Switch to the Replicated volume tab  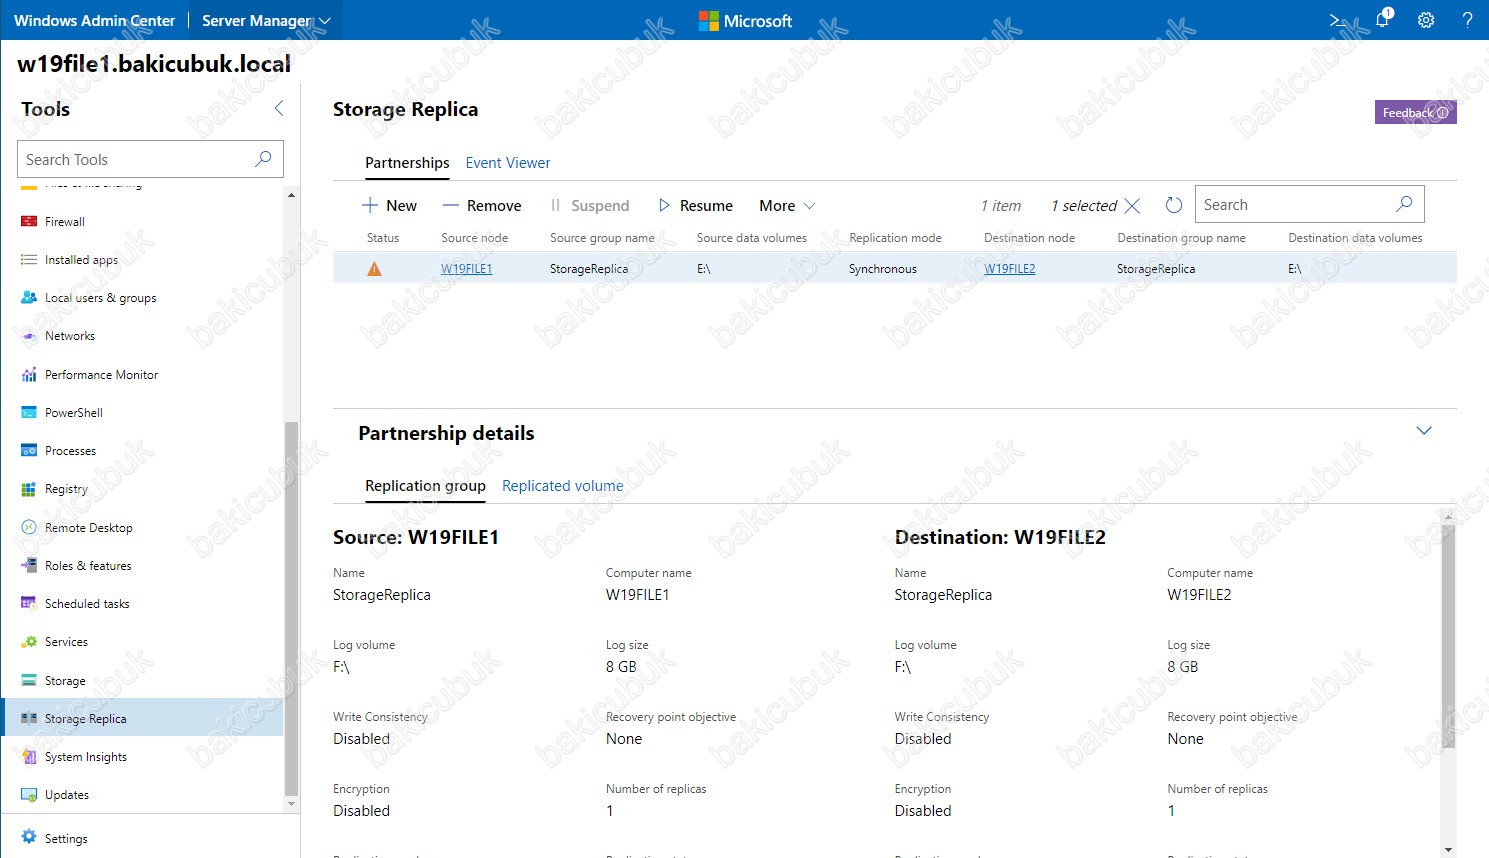[562, 486]
